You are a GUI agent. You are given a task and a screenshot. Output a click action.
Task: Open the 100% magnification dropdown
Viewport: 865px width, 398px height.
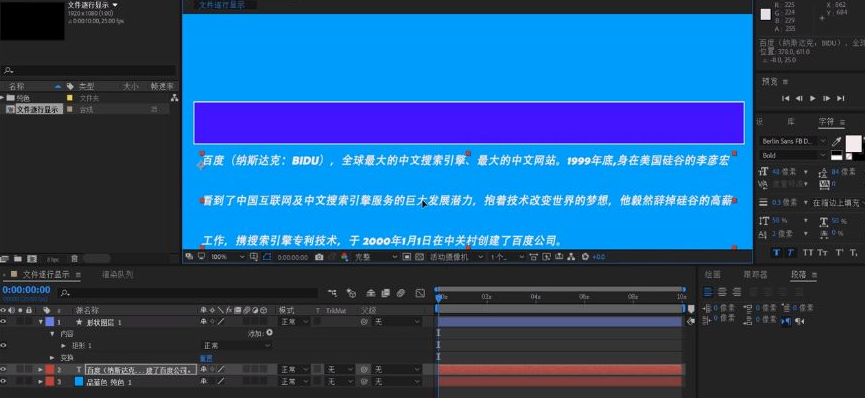(x=228, y=257)
